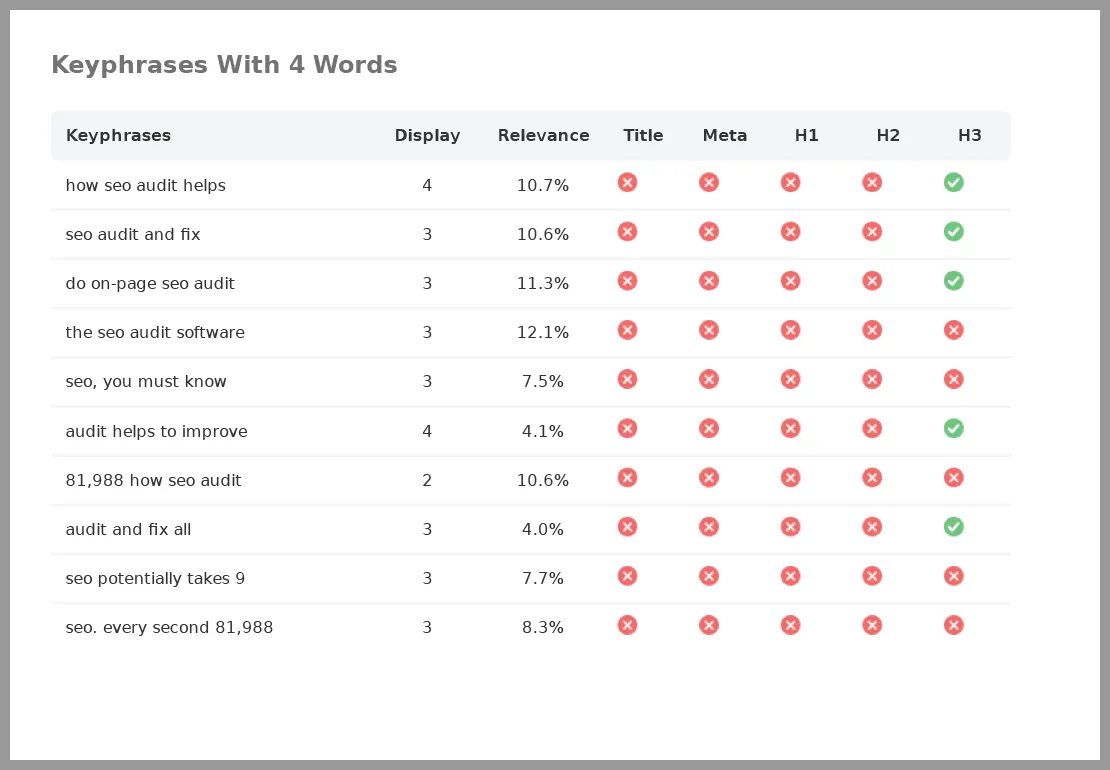Click the Title column header
The image size is (1110, 770).
(643, 135)
